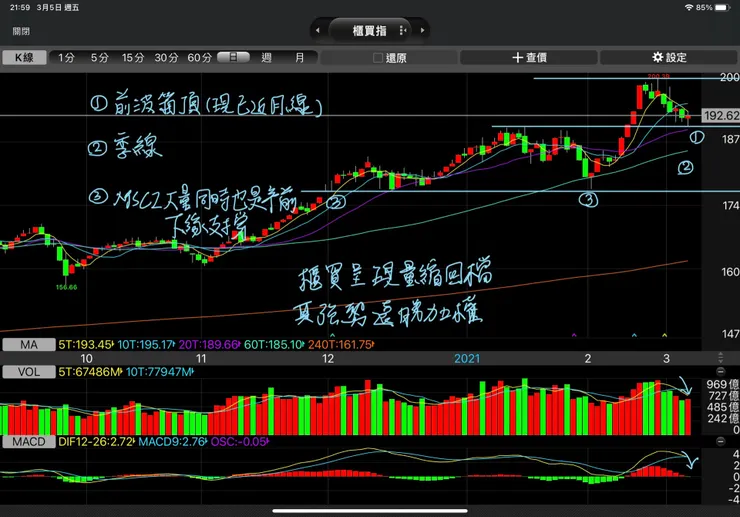Viewport: 740px width, 517px height.
Task: Select the K線 chart tab
Action: click(x=24, y=58)
